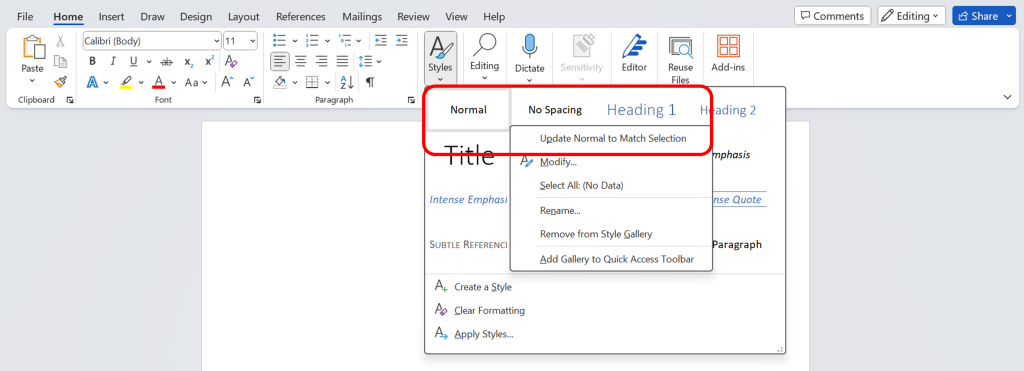Apply superscript formatting
This screenshot has width=1024, height=371.
pos(209,61)
